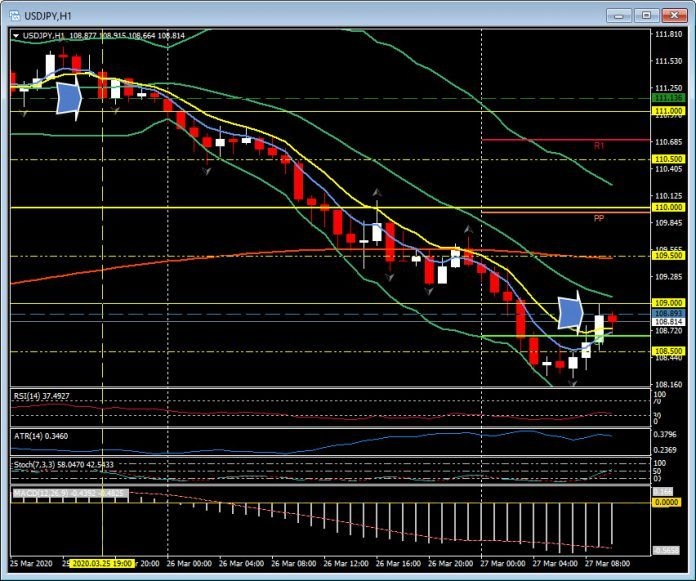Click the 111.810 value on price scale
Viewport: 696px width, 581px height.
pos(668,35)
